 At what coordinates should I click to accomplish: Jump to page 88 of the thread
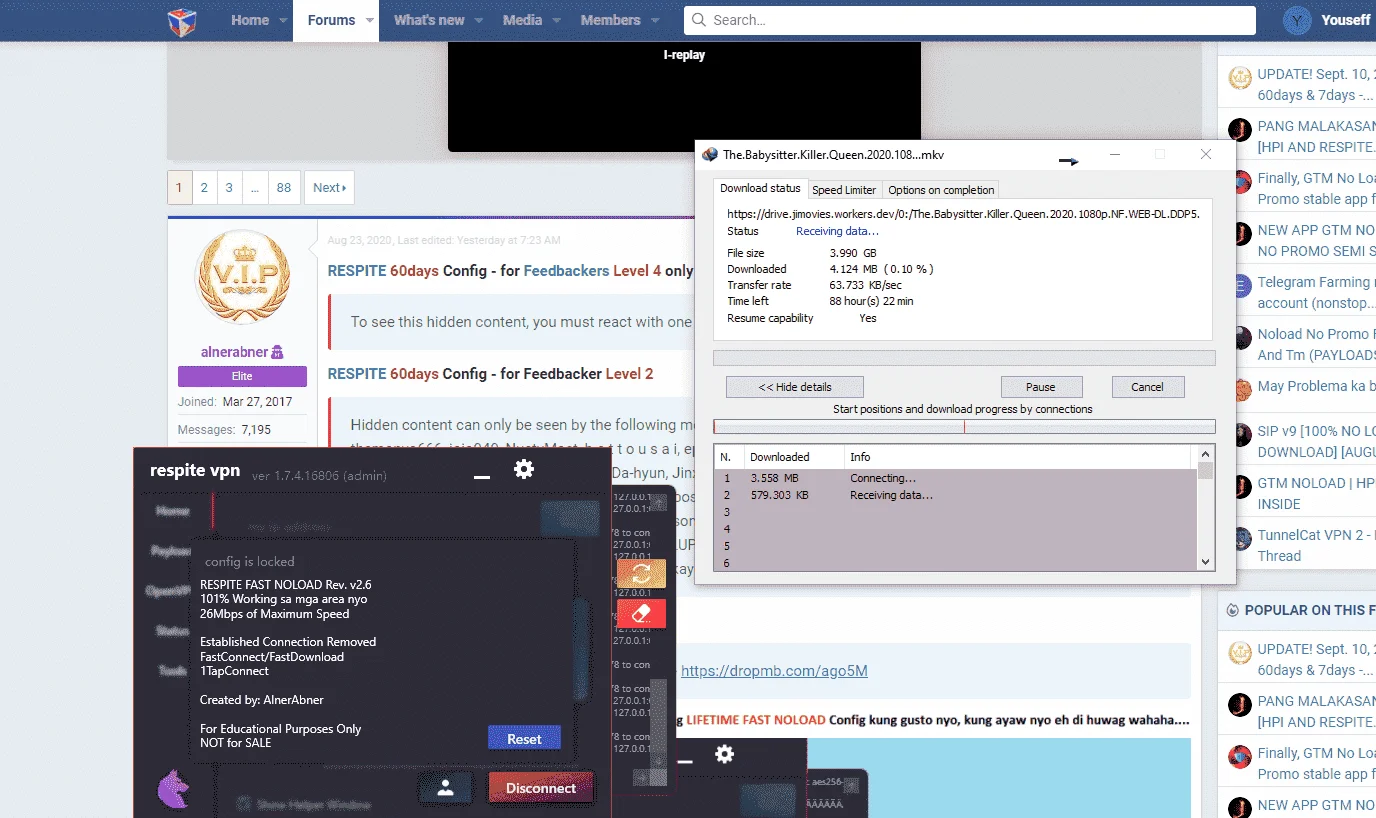[284, 187]
